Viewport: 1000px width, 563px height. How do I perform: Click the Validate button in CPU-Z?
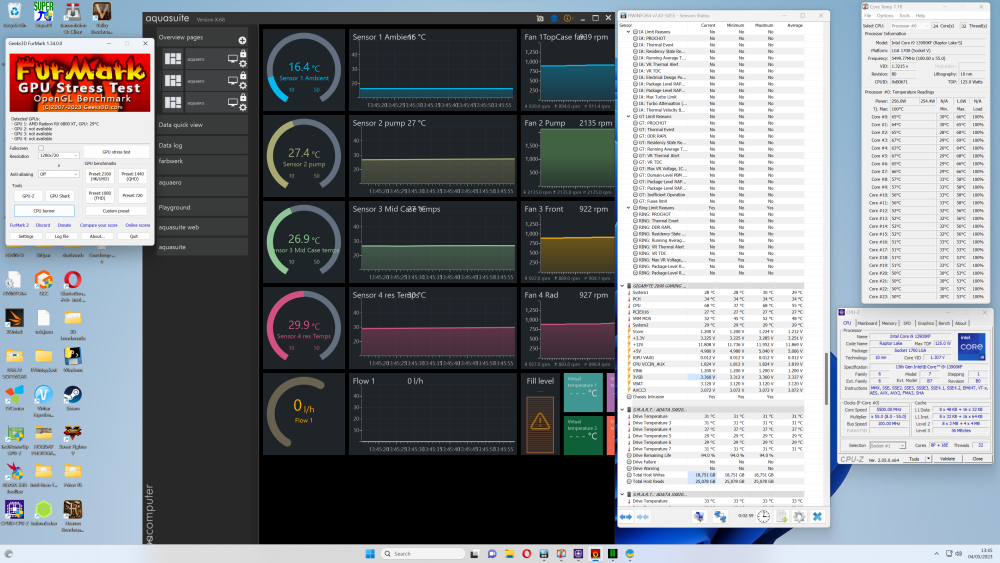(x=947, y=459)
